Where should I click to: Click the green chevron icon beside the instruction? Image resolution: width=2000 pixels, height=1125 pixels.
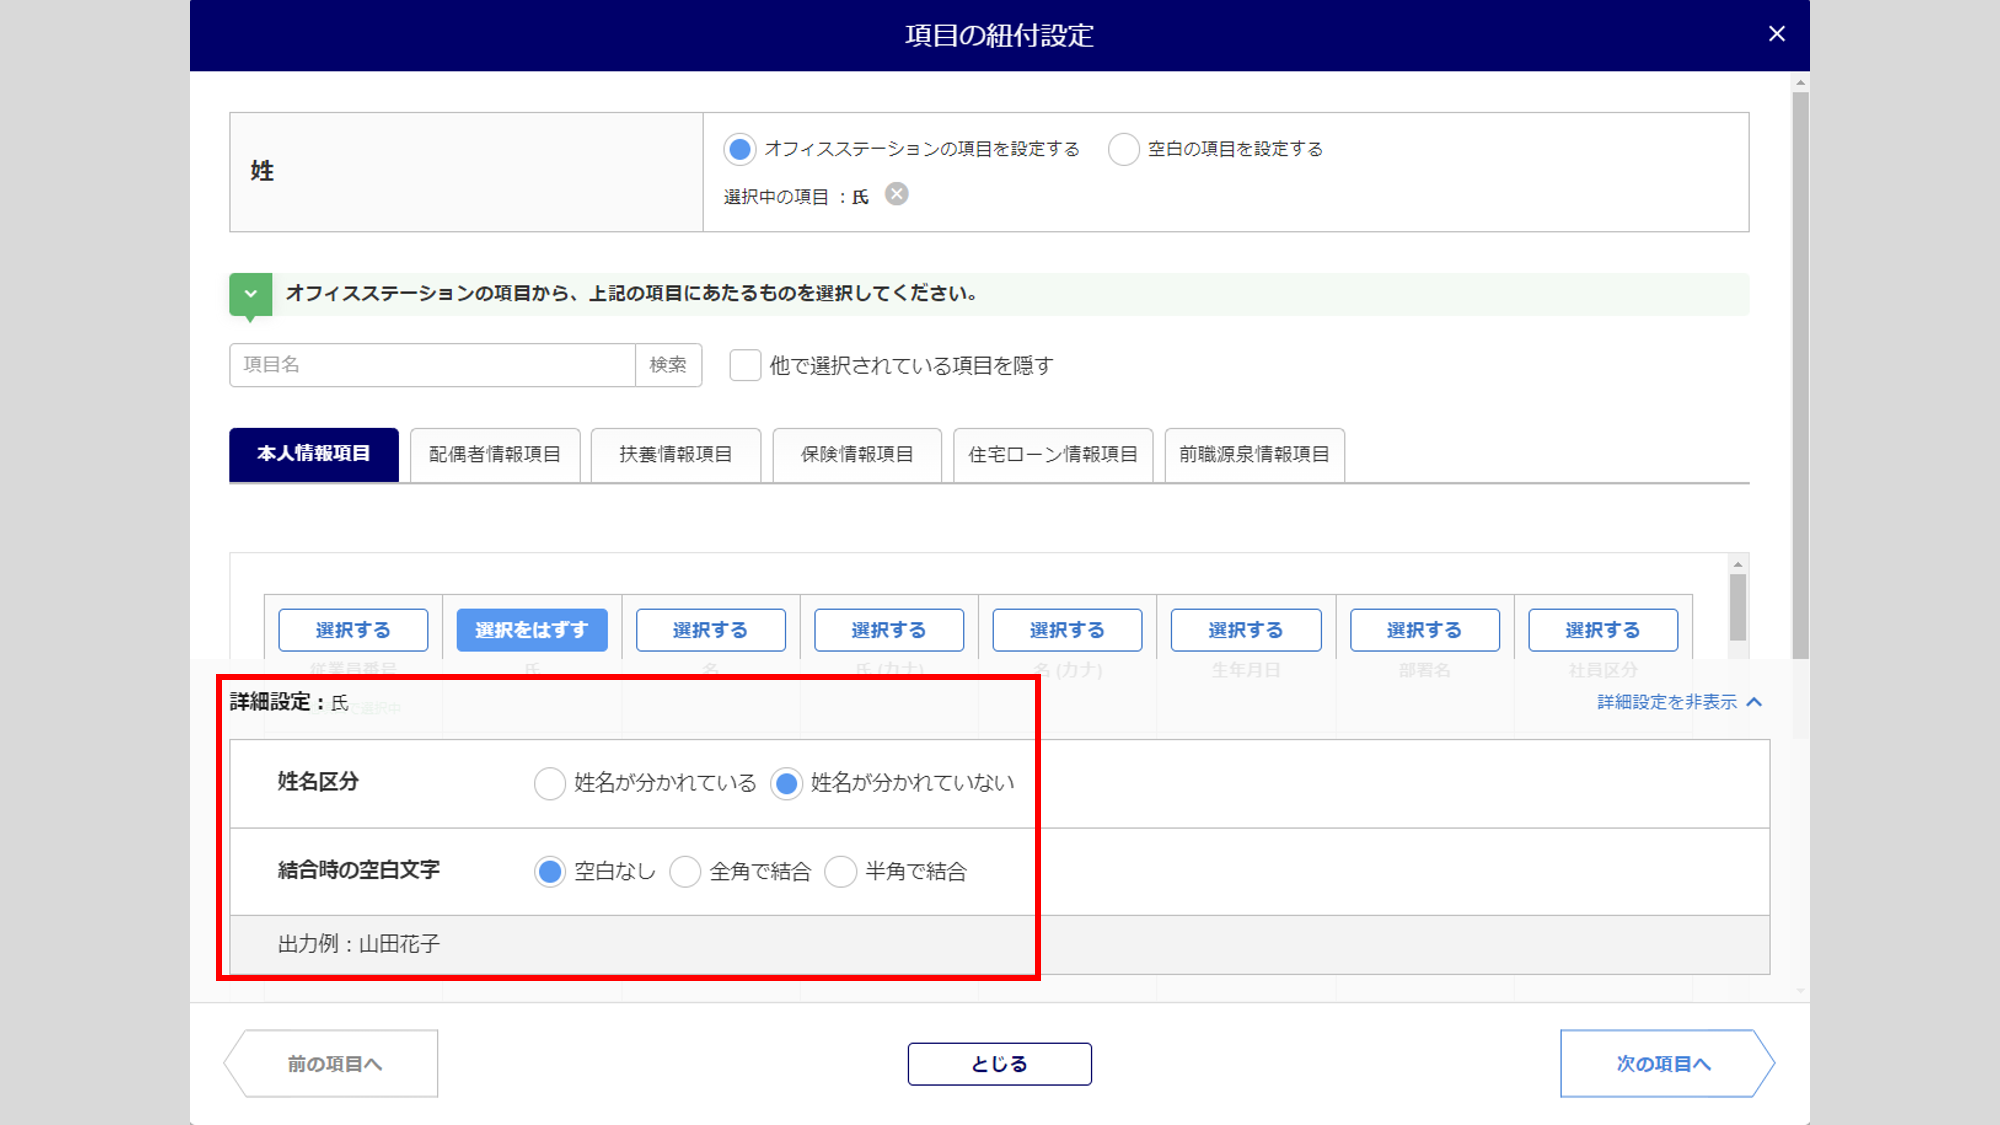point(250,294)
